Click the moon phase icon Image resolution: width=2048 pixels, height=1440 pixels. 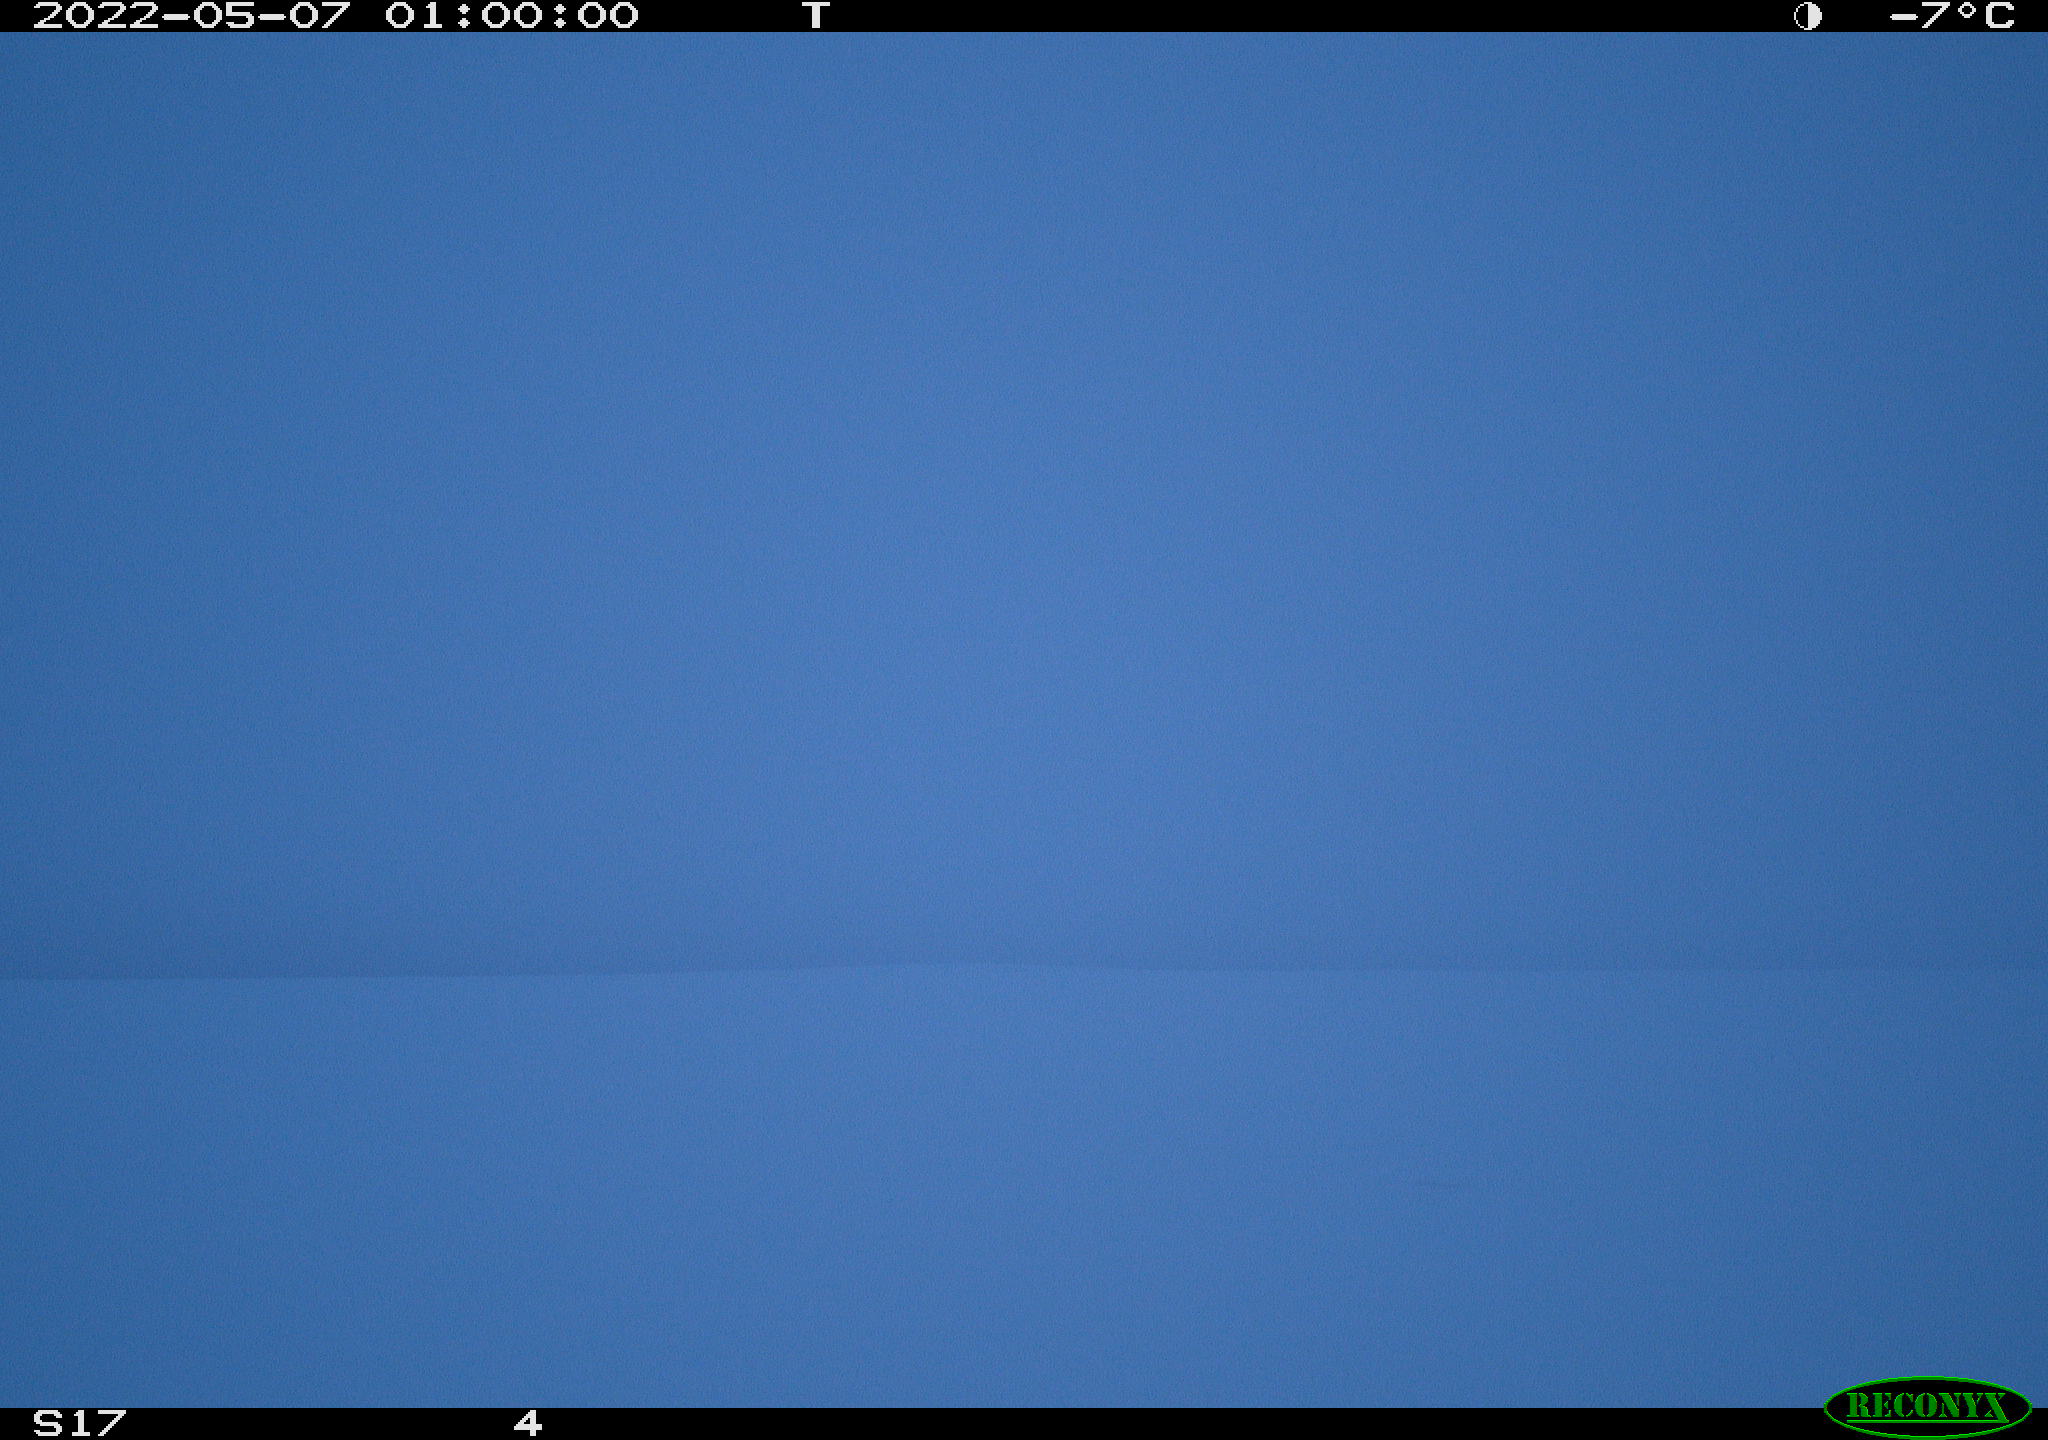(x=1807, y=16)
